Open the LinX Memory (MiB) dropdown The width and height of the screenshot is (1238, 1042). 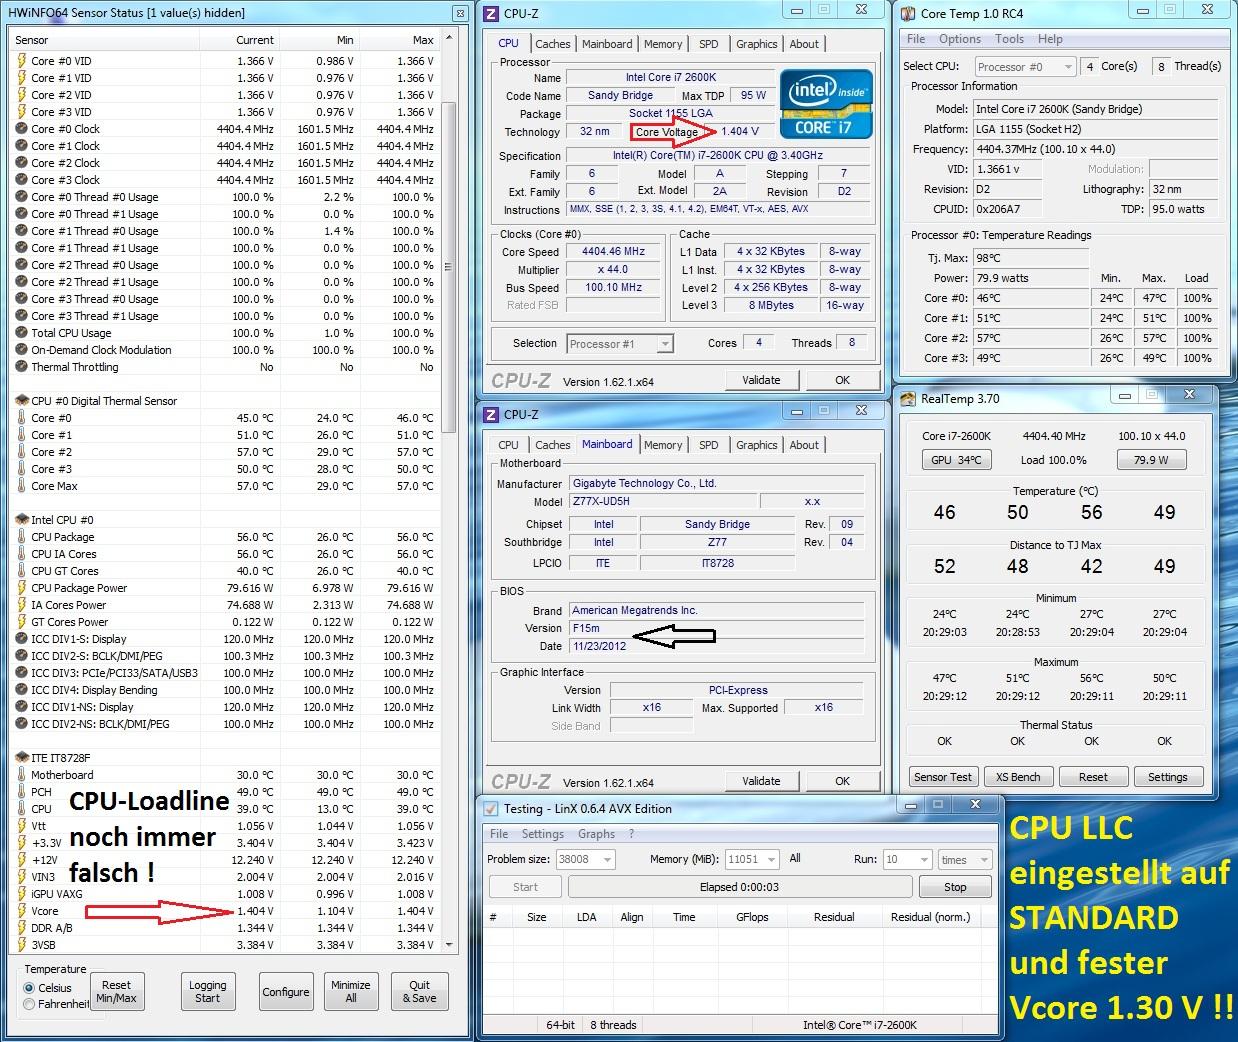tap(753, 859)
